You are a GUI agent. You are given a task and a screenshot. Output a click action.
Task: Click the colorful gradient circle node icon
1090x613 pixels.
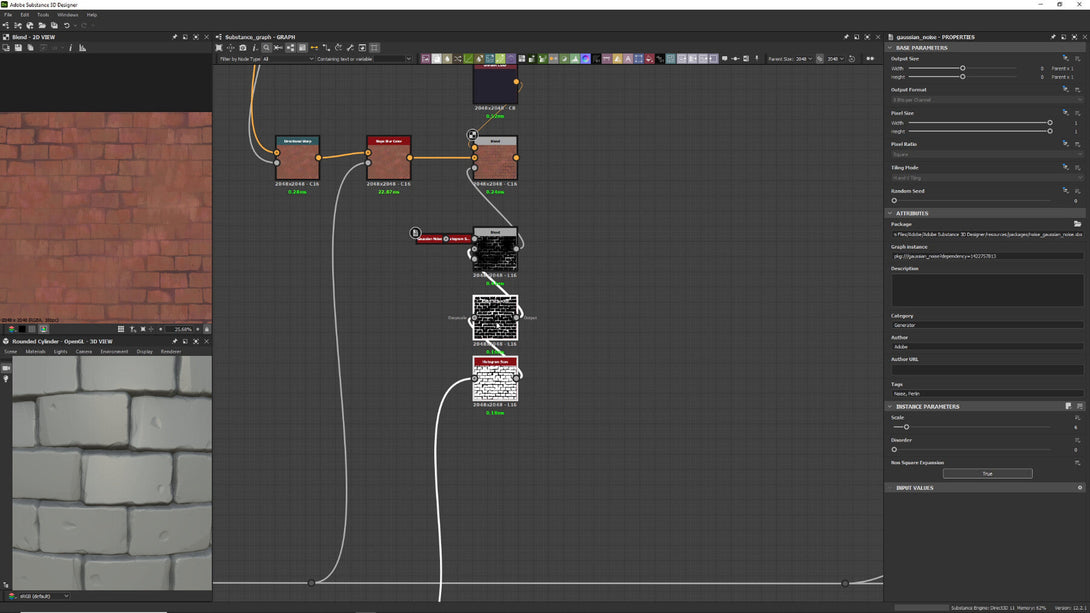click(x=585, y=59)
